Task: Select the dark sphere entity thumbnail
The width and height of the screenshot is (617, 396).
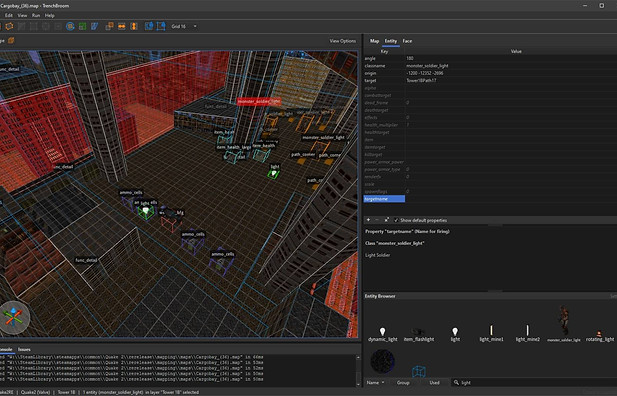Action: coord(382,361)
